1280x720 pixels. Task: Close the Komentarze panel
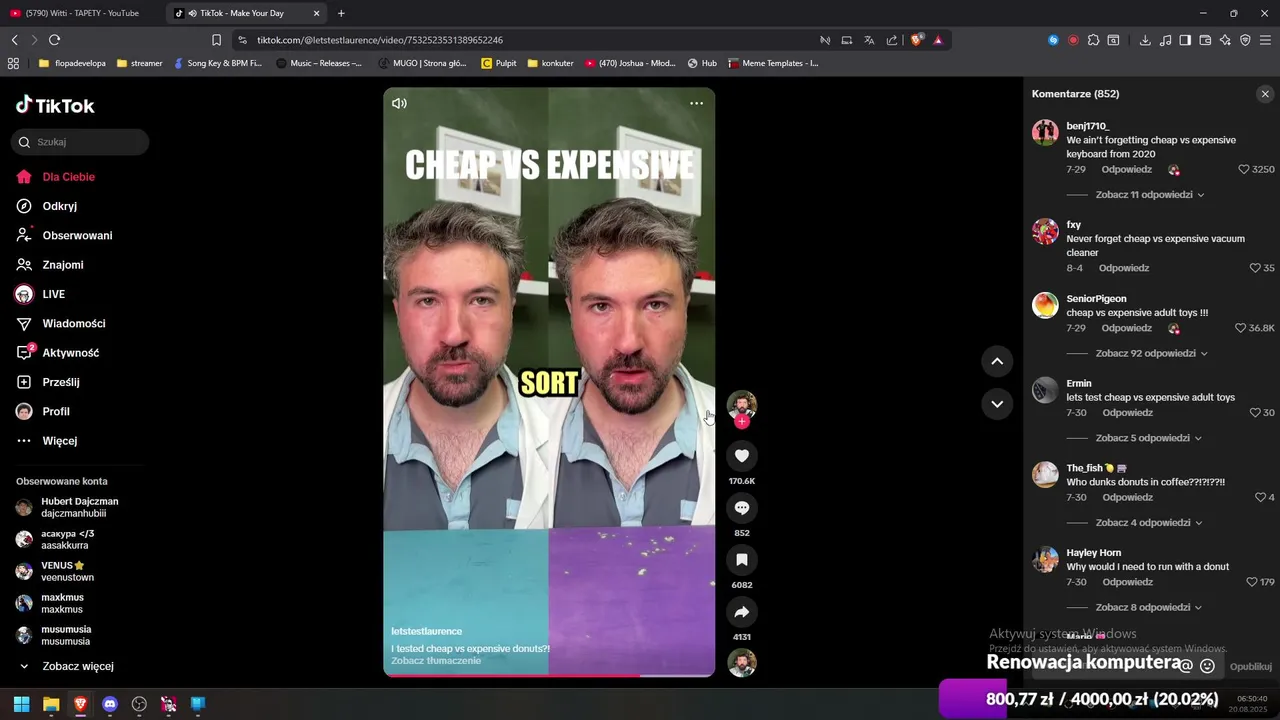(1265, 94)
